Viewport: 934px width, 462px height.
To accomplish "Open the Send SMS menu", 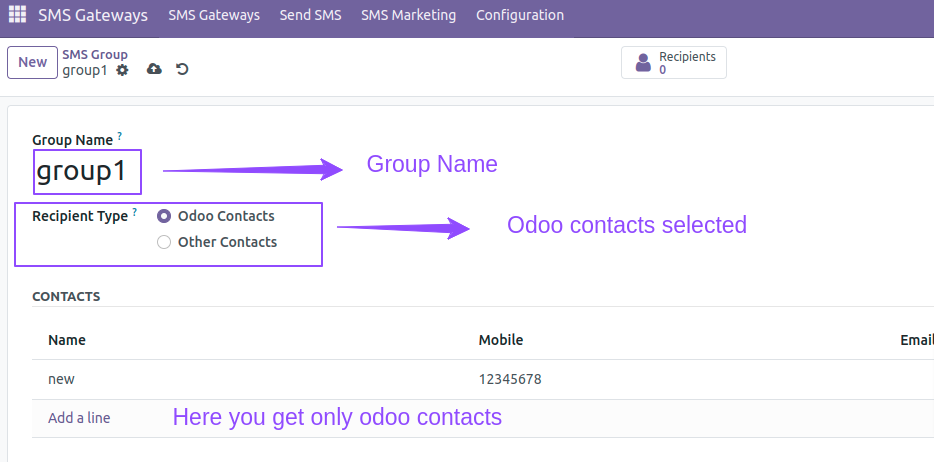I will [x=310, y=15].
